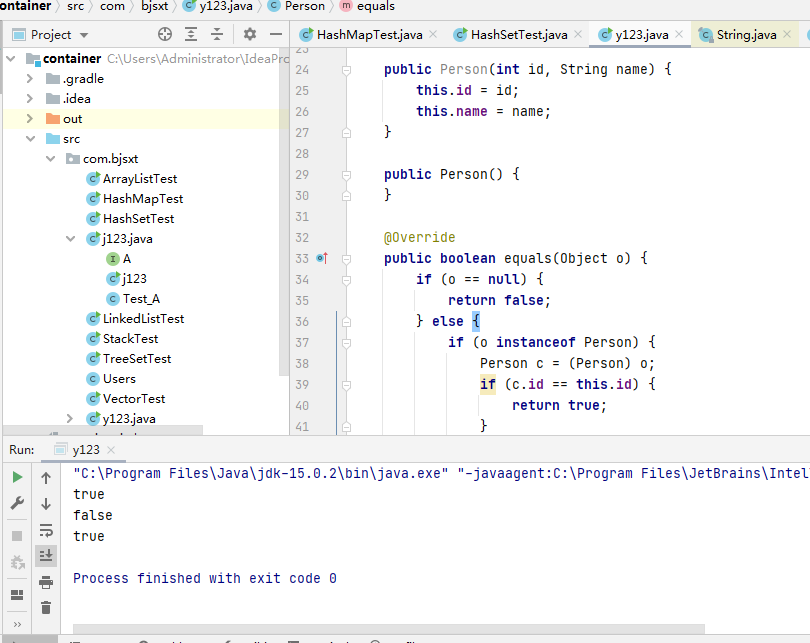The image size is (810, 643).
Task: Click the Locate/Select Opened File target icon
Action: (165, 35)
